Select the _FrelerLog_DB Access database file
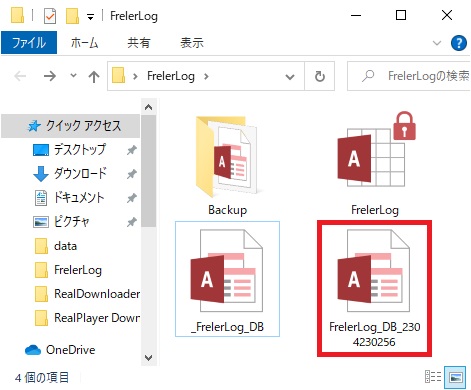This screenshot has height=390, width=471. point(227,279)
